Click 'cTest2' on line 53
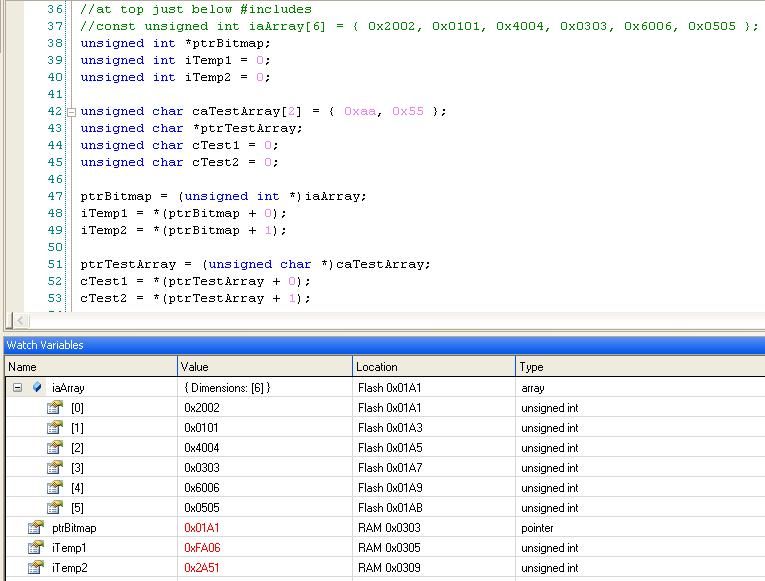The width and height of the screenshot is (765, 581). (x=104, y=299)
